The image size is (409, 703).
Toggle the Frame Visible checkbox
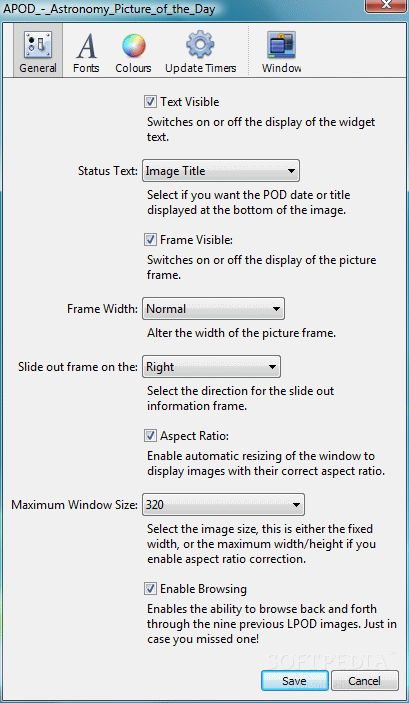pos(150,240)
